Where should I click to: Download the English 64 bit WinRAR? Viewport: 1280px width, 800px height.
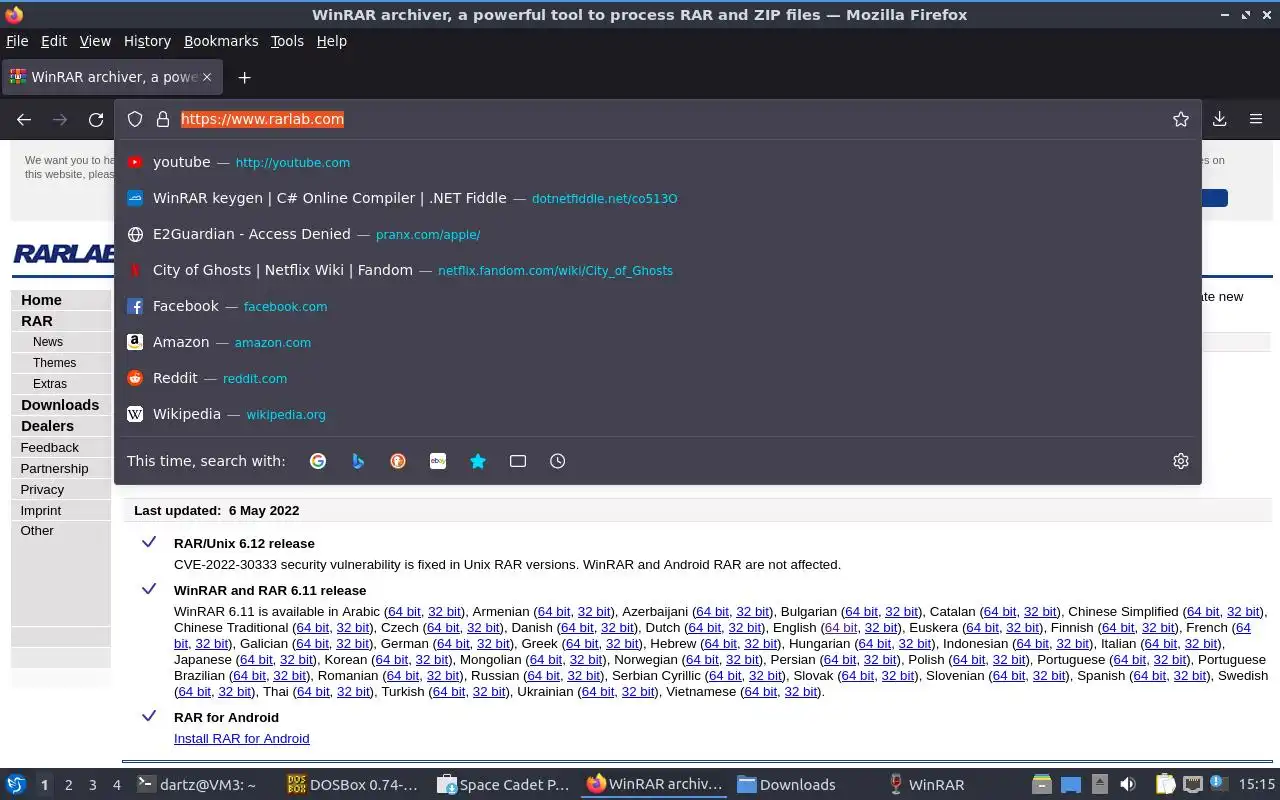(841, 628)
